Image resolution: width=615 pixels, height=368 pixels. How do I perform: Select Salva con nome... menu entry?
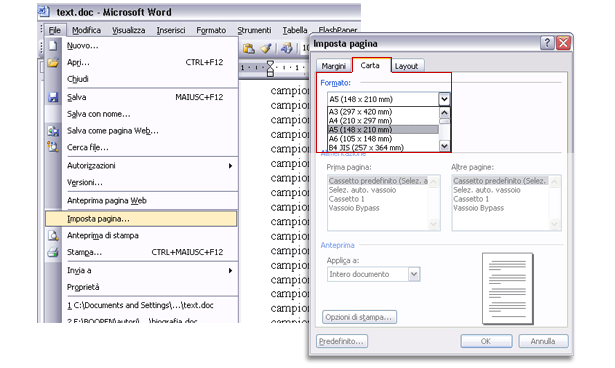pos(142,114)
